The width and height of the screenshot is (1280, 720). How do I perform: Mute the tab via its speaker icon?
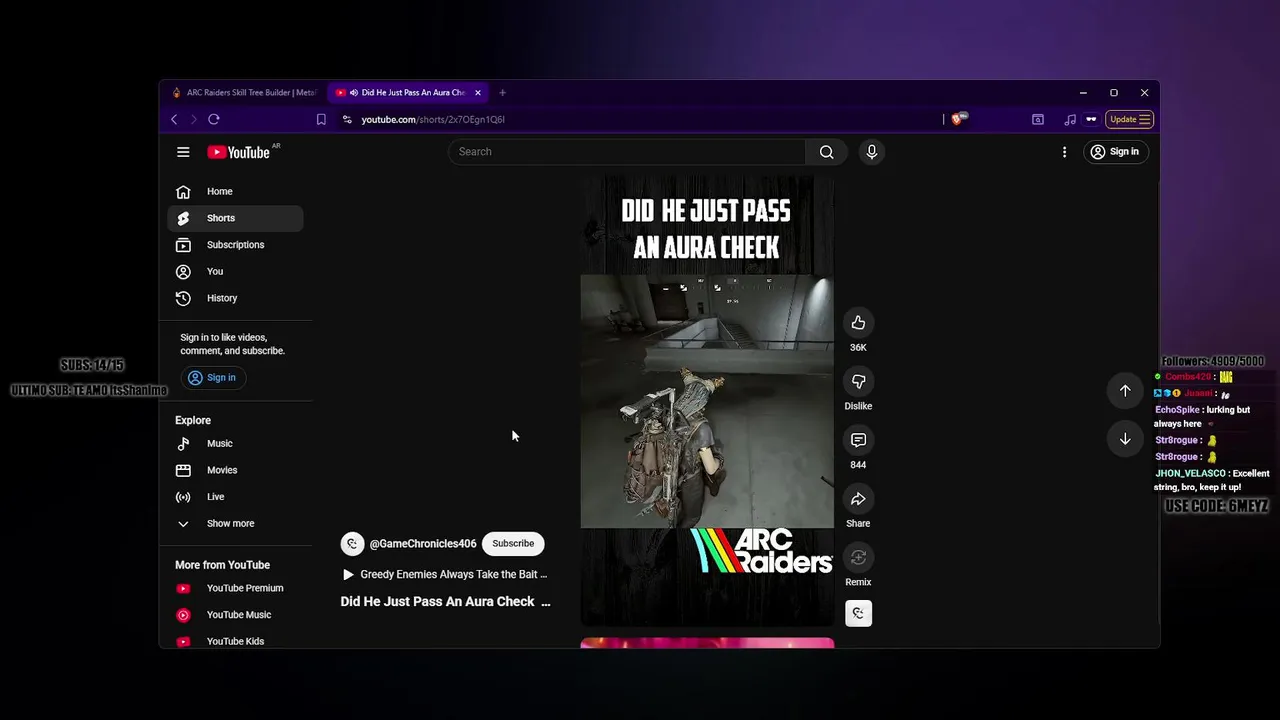pos(354,93)
